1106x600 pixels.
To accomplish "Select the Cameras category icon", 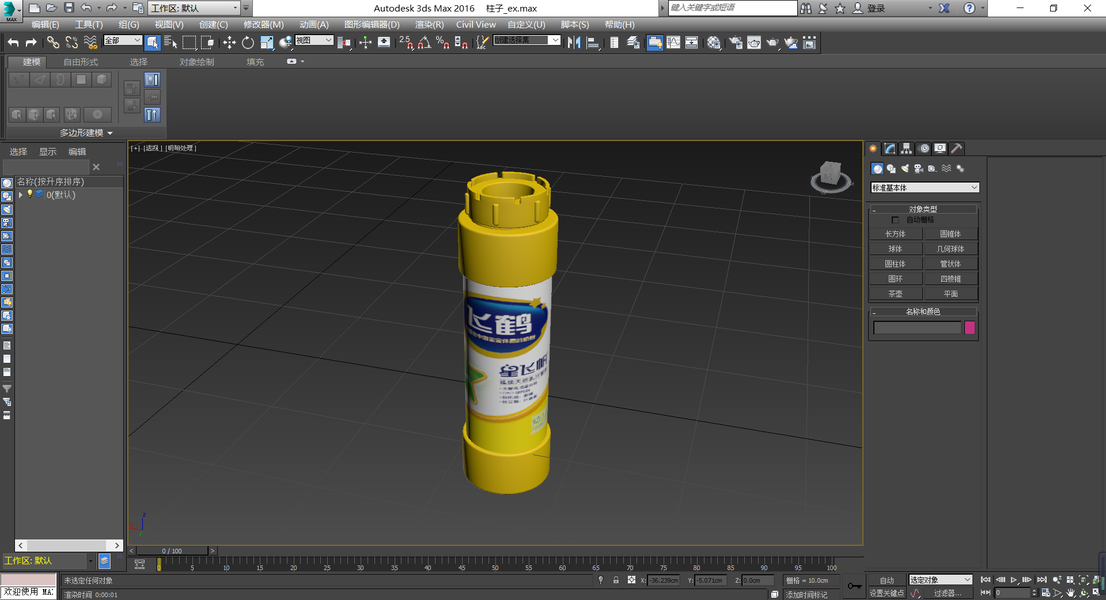I will tap(918, 169).
